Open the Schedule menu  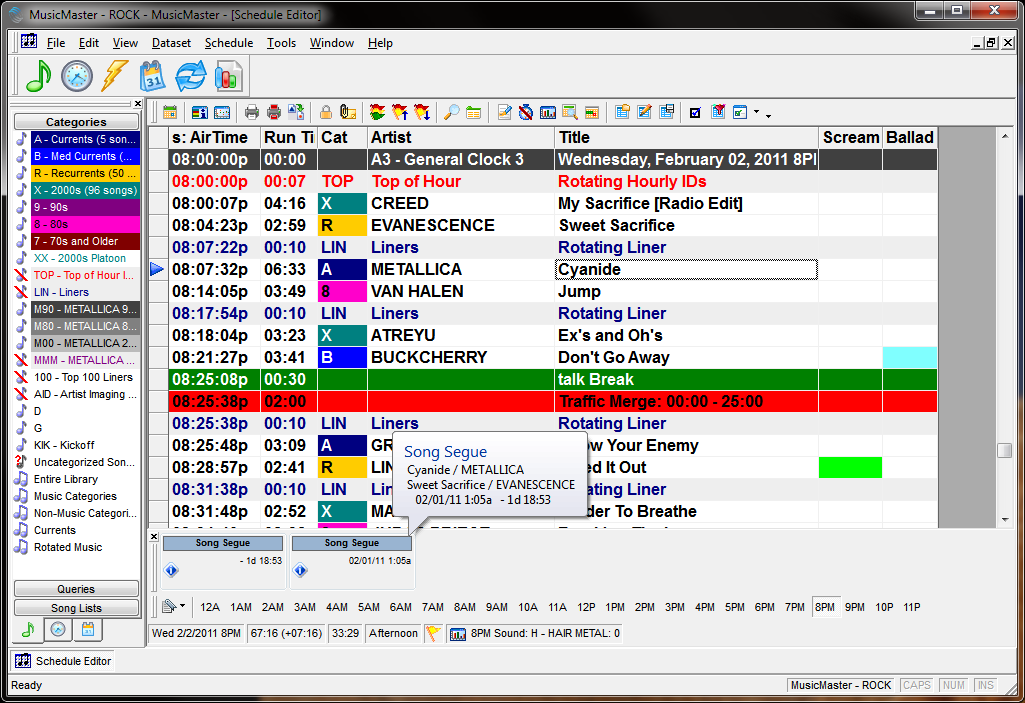coord(228,43)
